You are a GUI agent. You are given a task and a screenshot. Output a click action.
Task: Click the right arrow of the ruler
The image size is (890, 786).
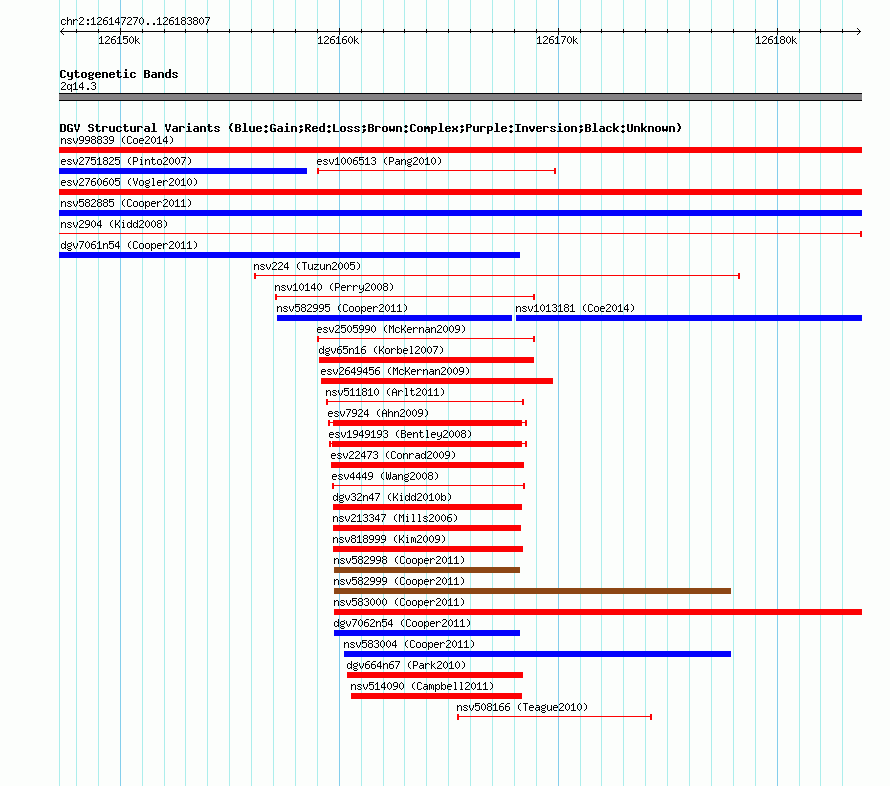(x=859, y=31)
